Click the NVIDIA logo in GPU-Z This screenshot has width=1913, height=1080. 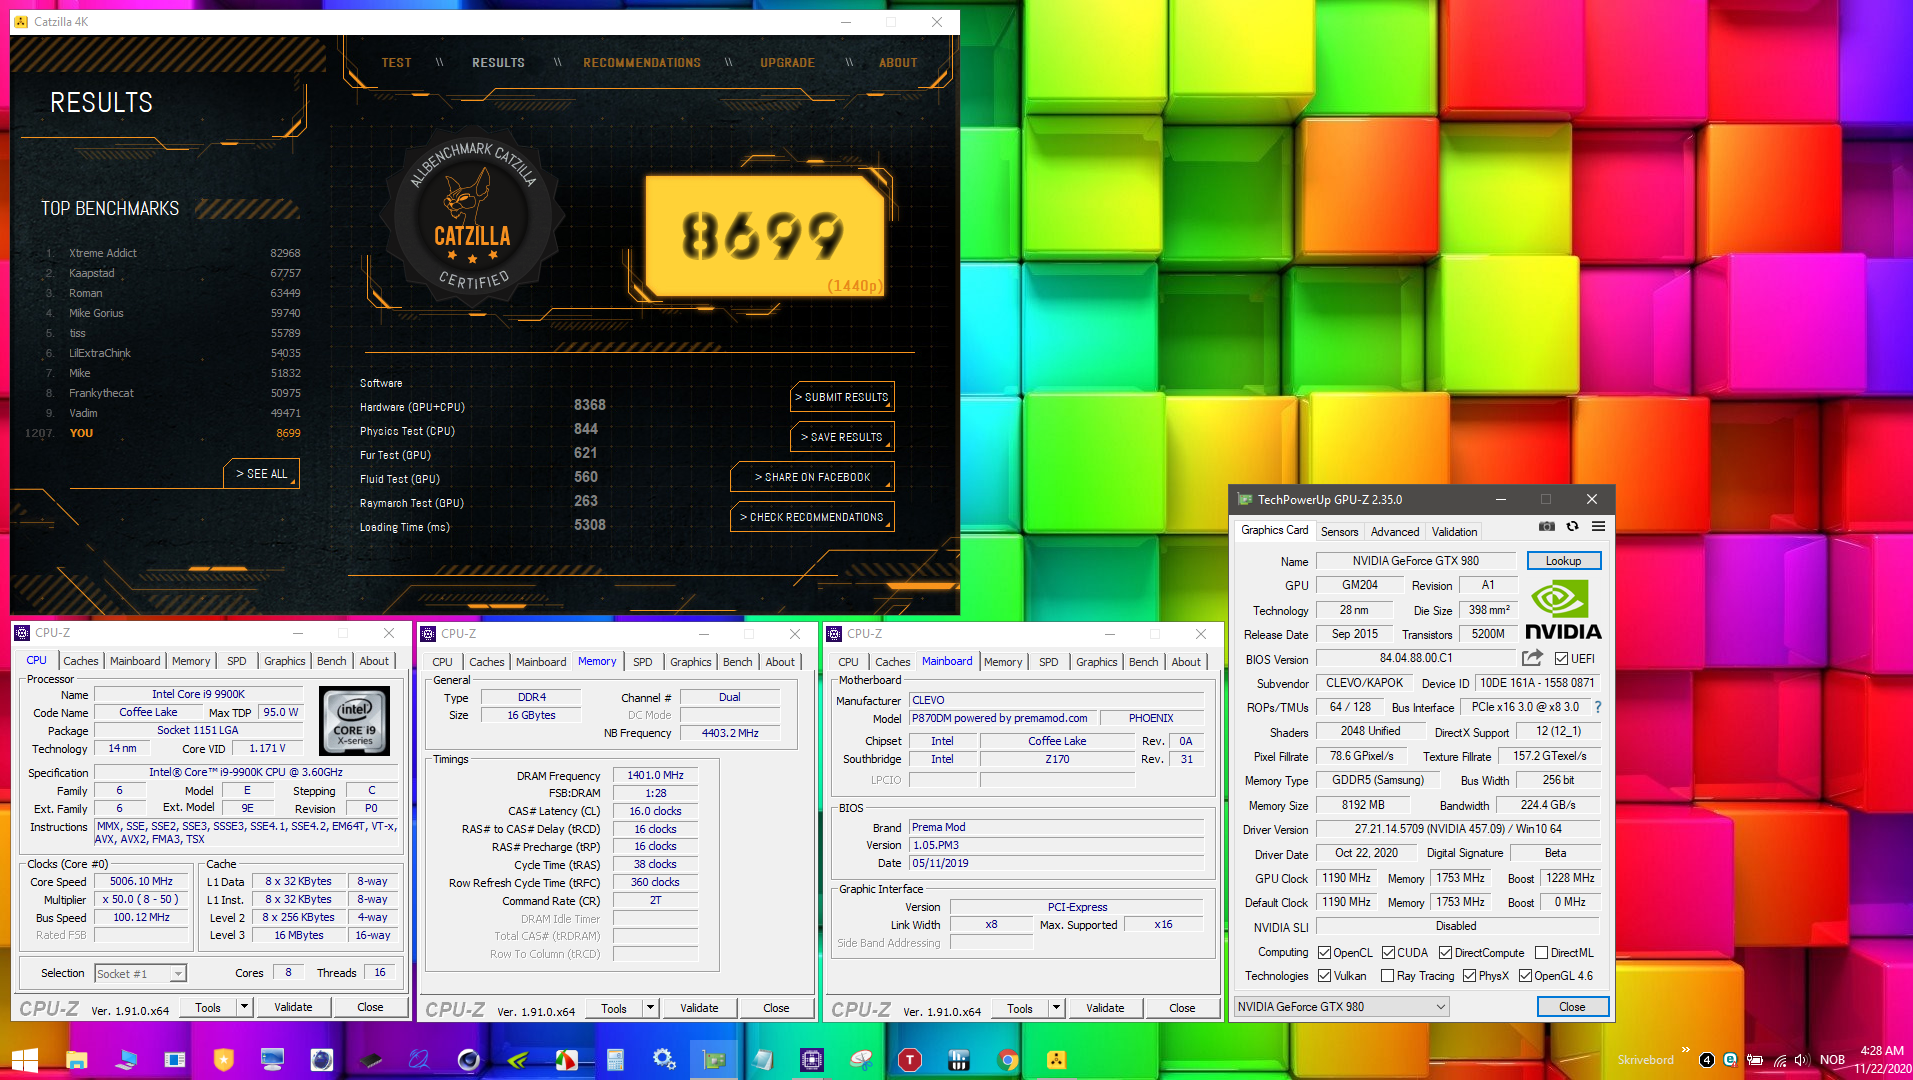point(1563,611)
